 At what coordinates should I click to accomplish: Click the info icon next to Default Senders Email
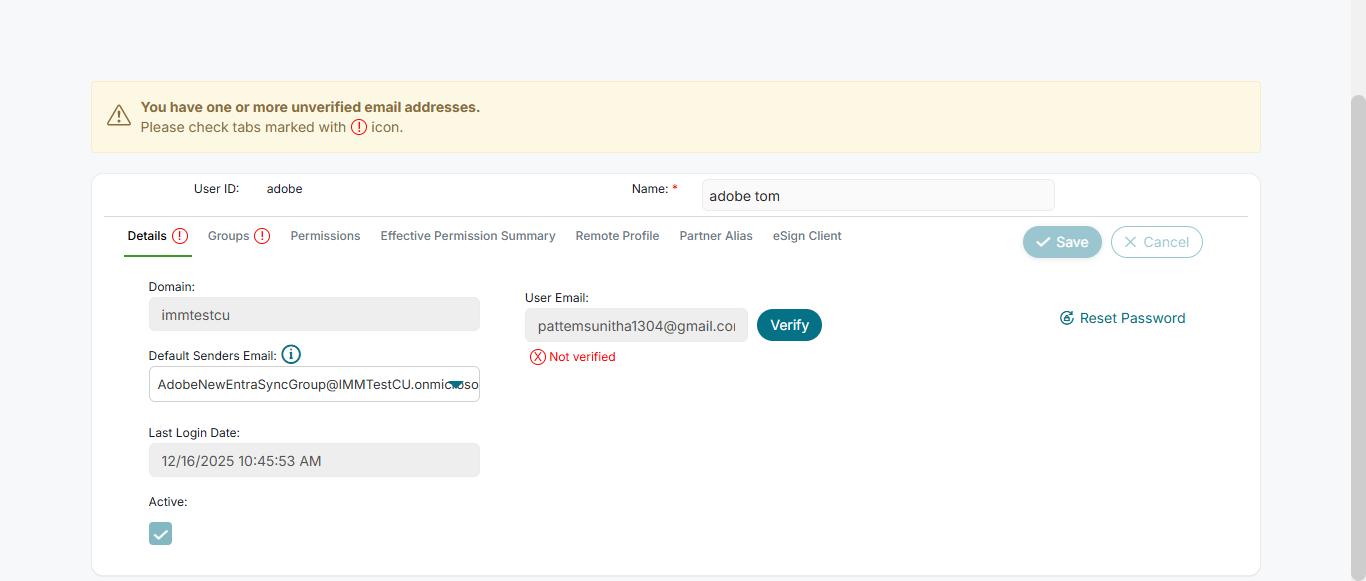[291, 355]
